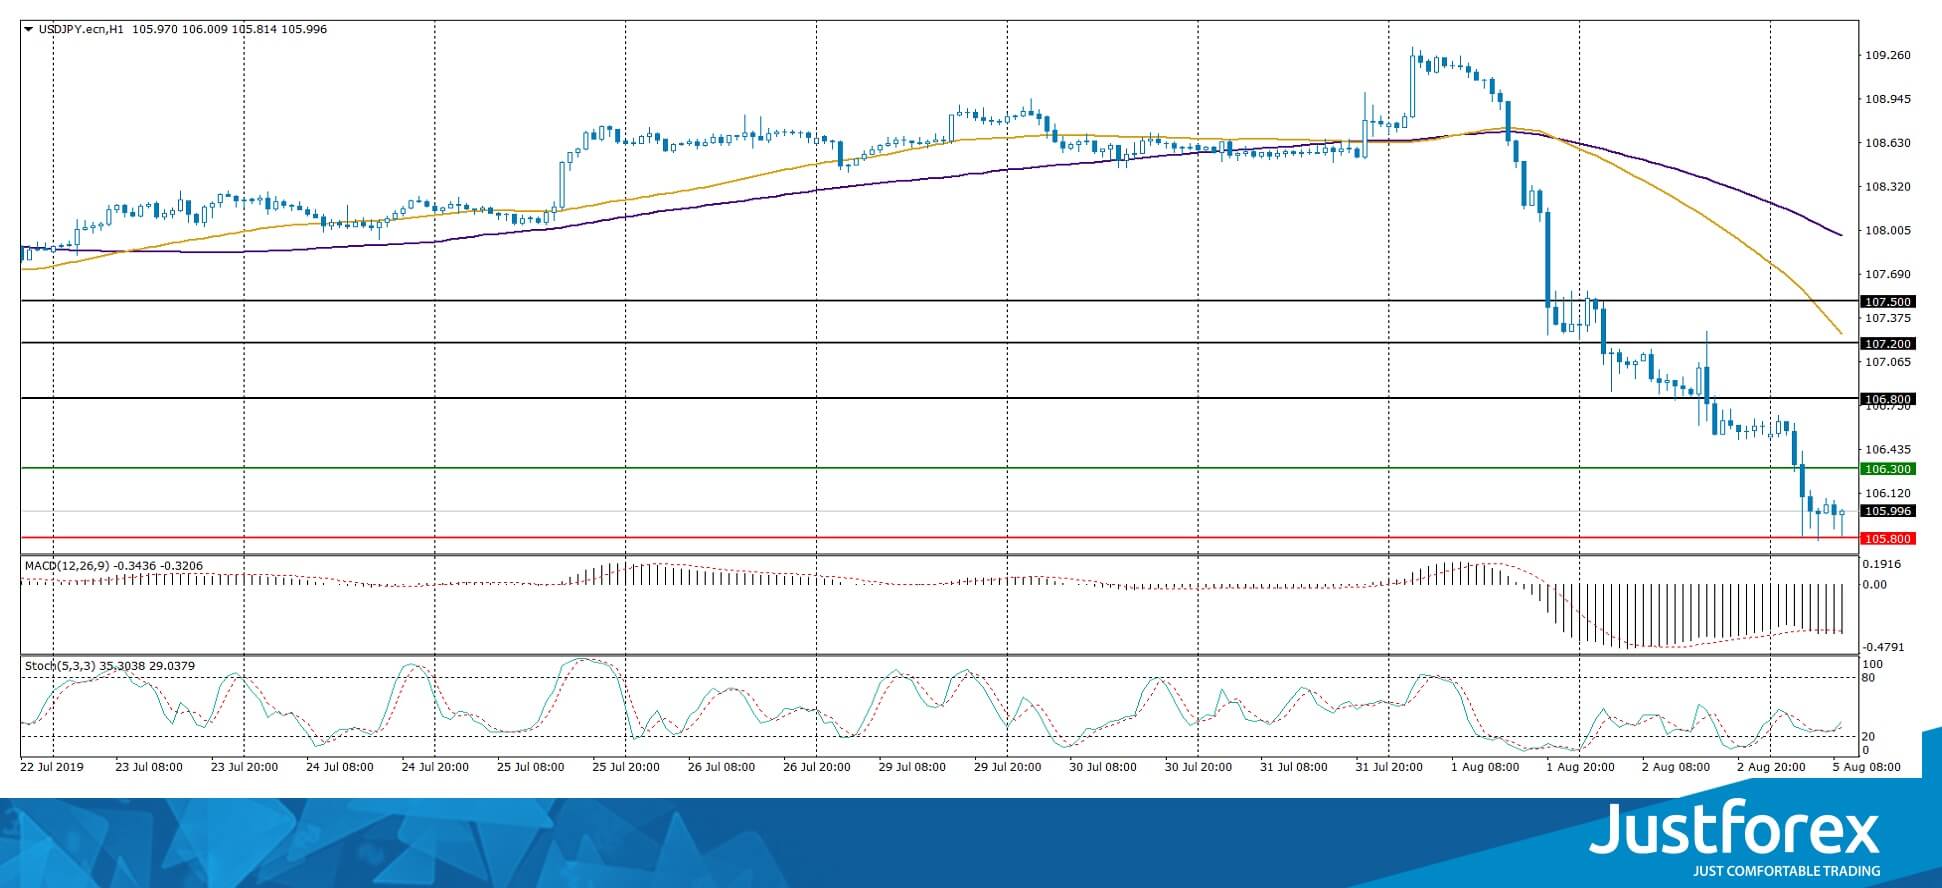
Task: Click the 108.005 price axis value
Action: pos(1889,230)
